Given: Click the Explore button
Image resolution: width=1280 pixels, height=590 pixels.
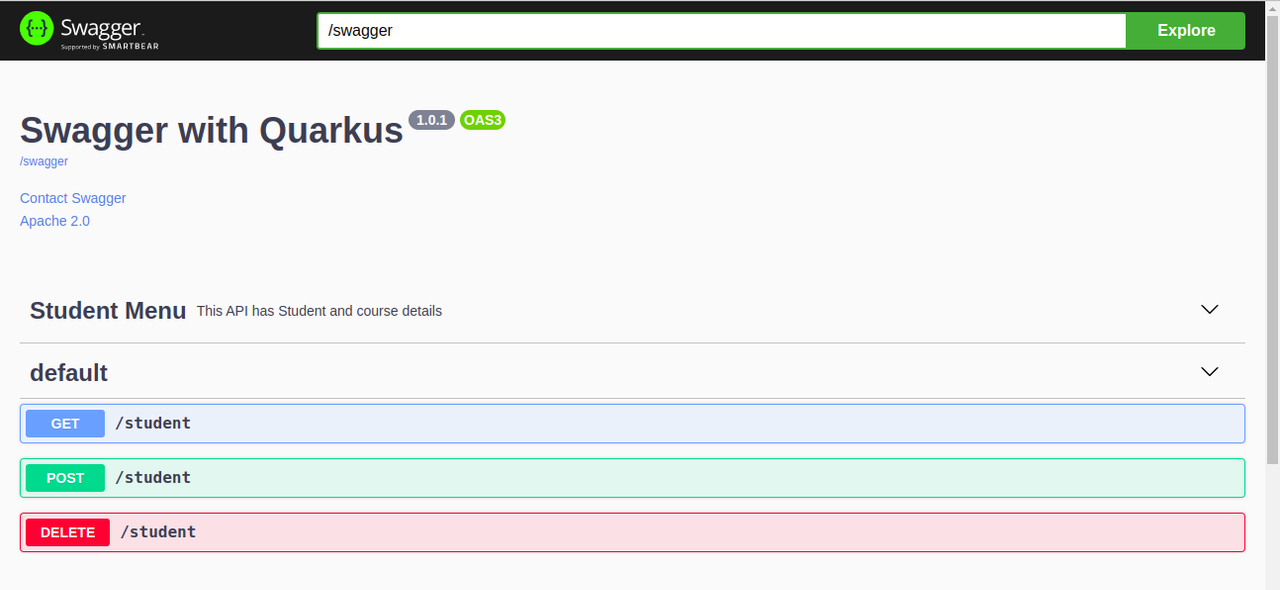Looking at the screenshot, I should (x=1186, y=30).
